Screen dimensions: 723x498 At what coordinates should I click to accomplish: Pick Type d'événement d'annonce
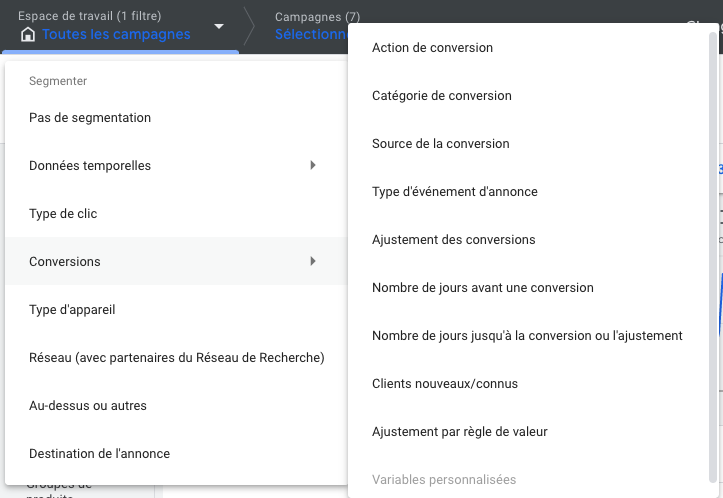(x=454, y=192)
